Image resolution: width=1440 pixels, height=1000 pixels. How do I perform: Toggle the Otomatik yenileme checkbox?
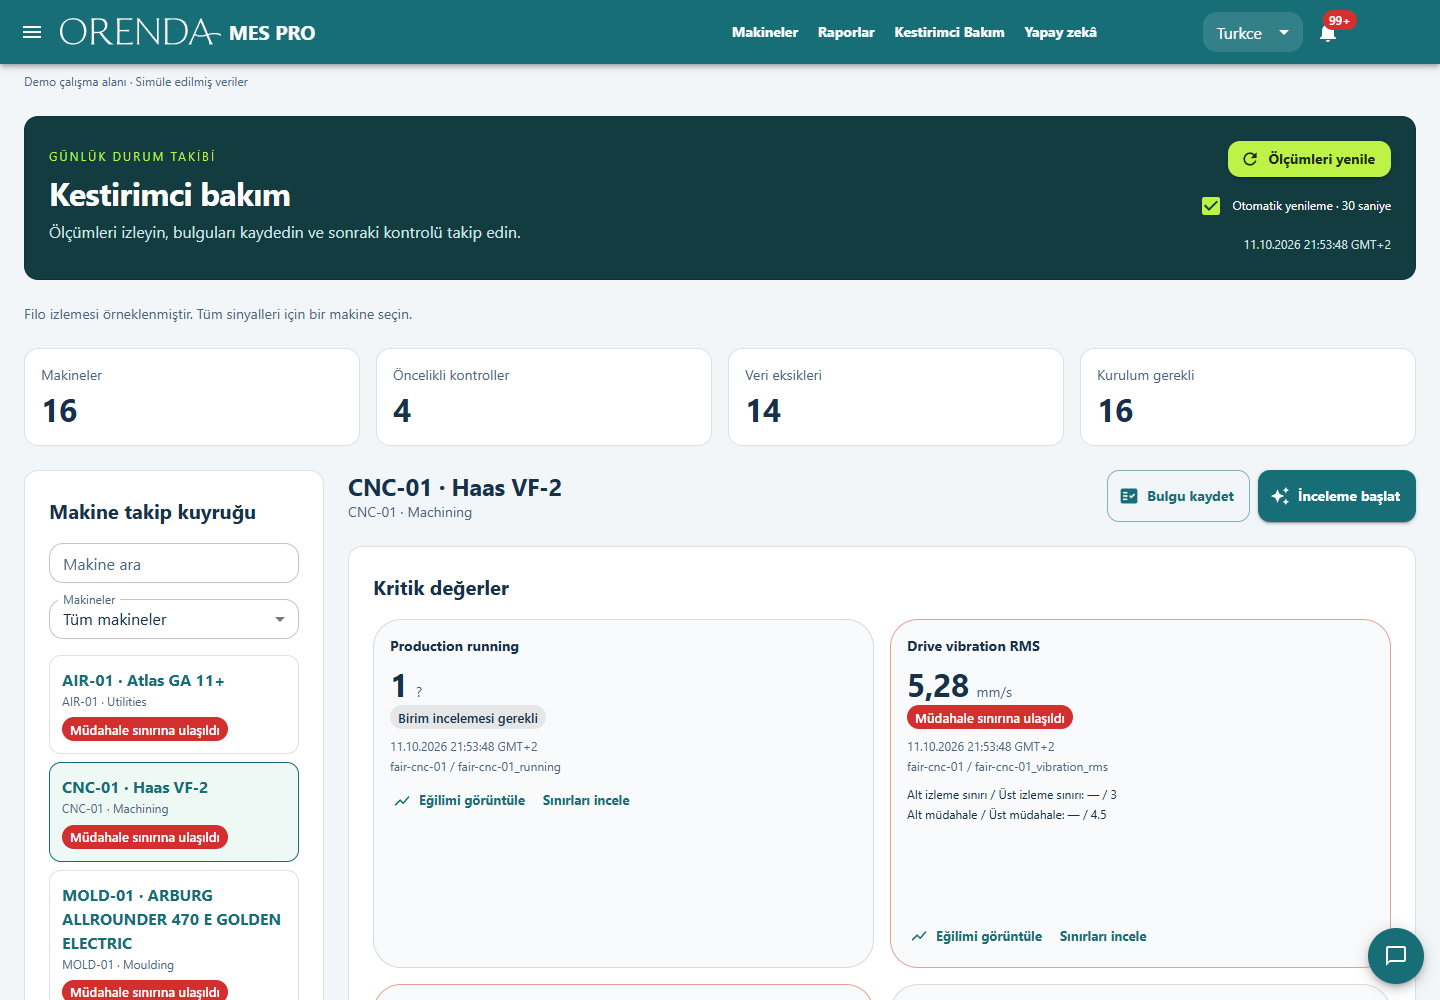coord(1211,206)
